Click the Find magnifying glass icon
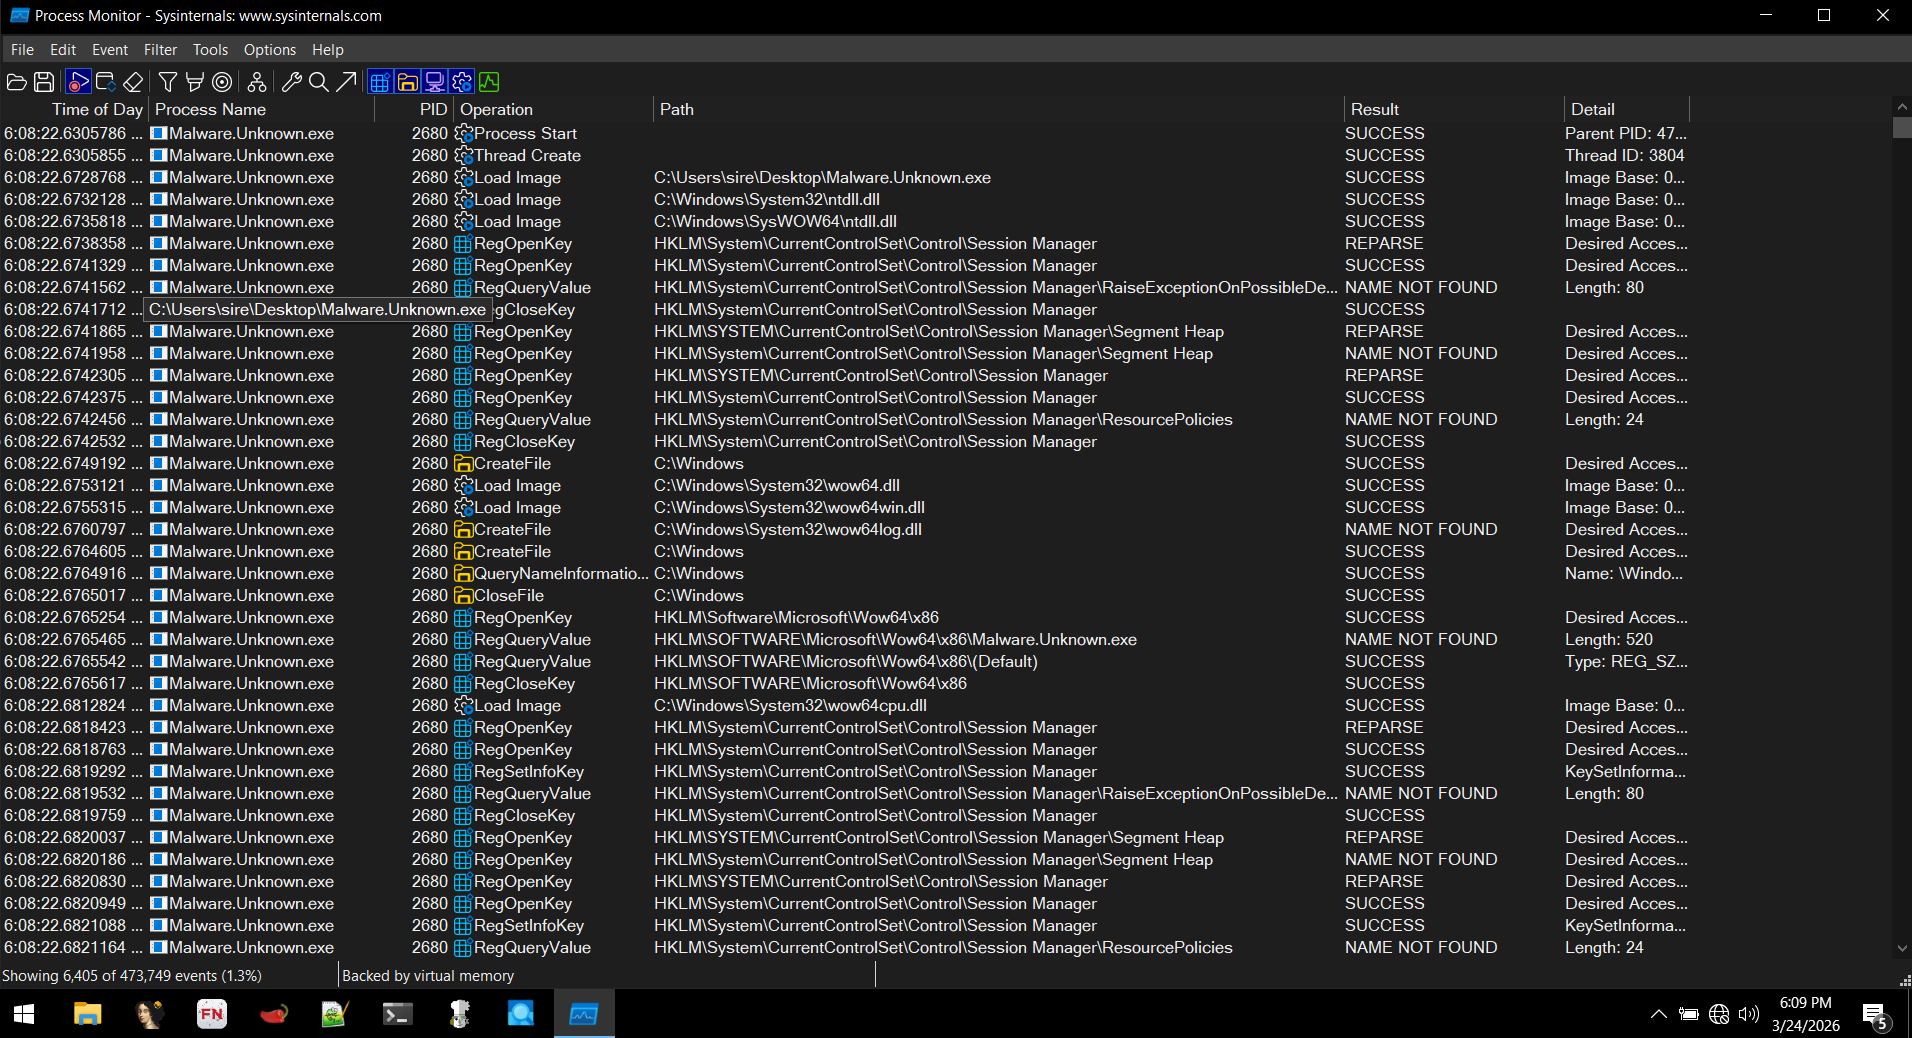Screen dimensions: 1912x1038 [x=319, y=82]
